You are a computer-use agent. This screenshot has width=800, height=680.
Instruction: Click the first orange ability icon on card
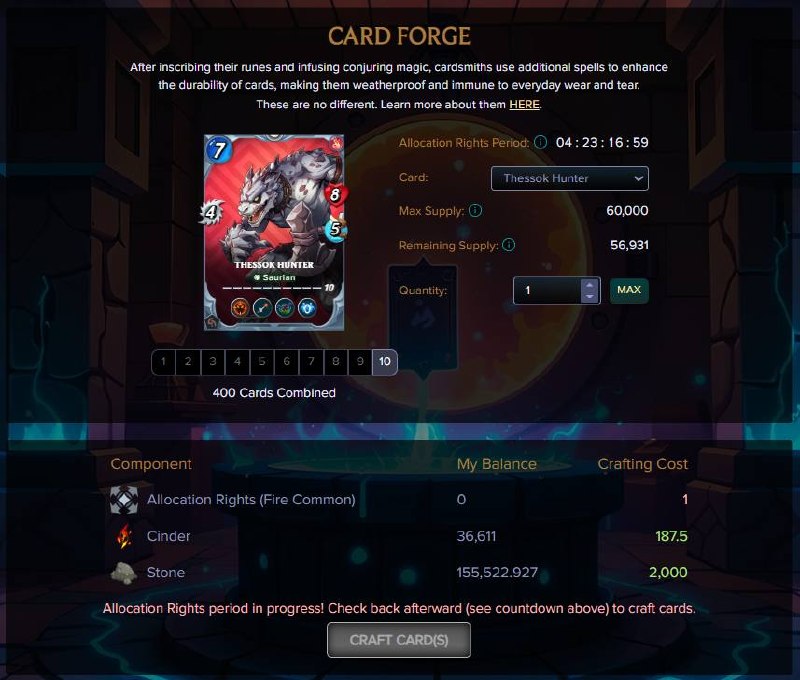[x=240, y=308]
